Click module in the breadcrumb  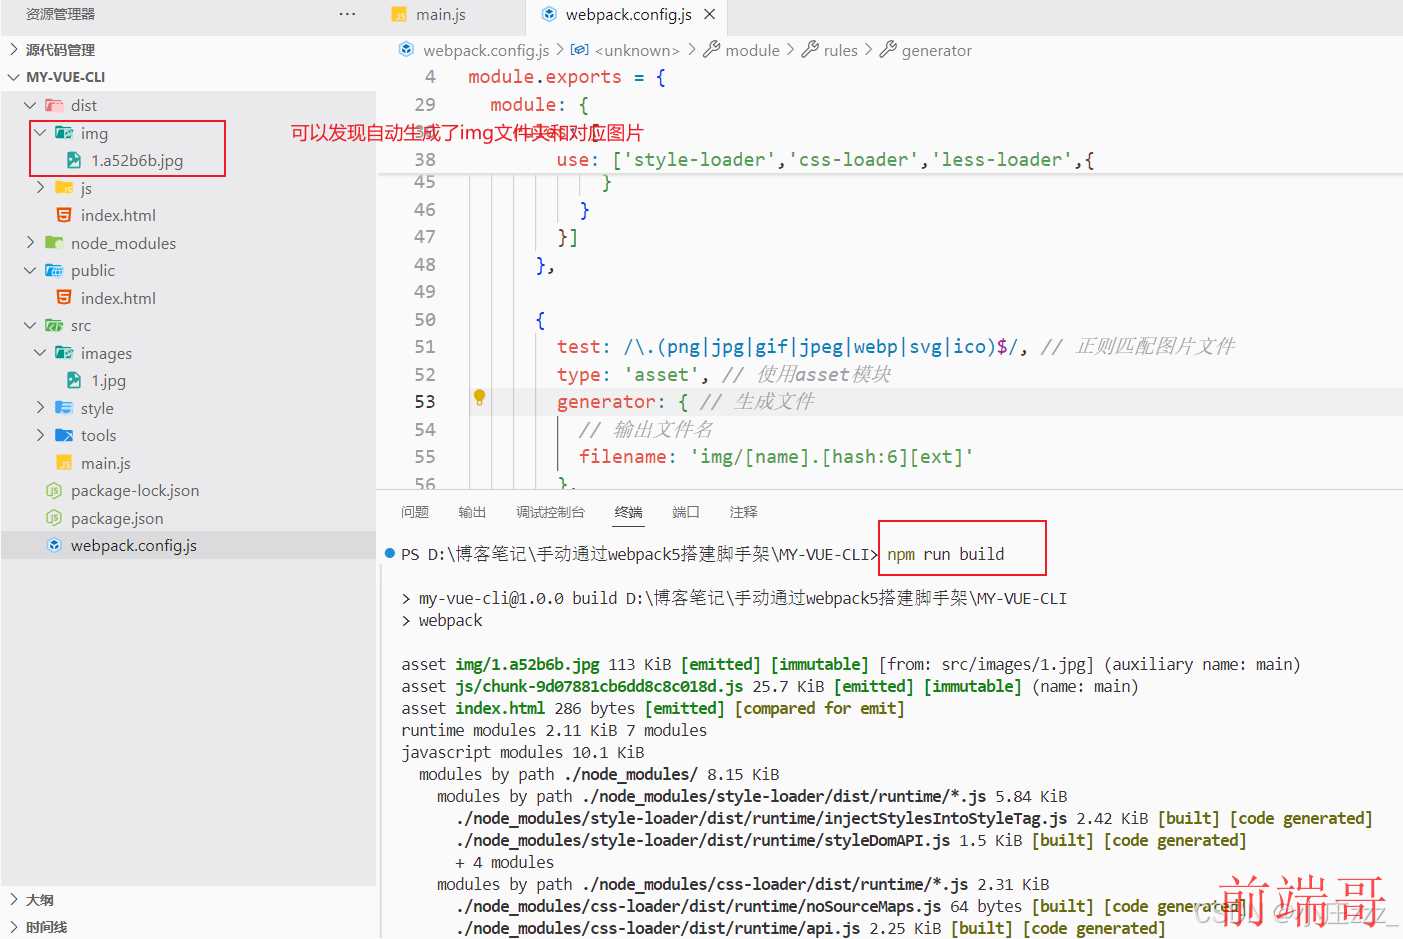pyautogui.click(x=752, y=50)
